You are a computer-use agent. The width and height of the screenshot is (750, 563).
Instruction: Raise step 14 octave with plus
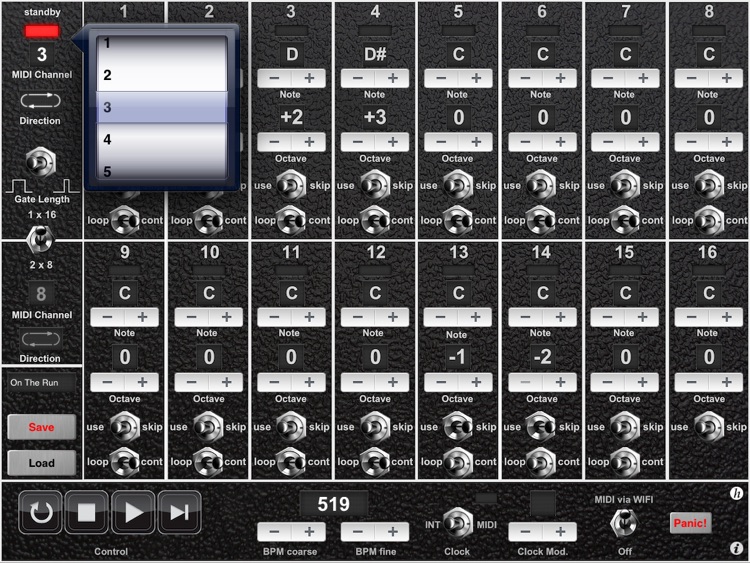[560, 382]
